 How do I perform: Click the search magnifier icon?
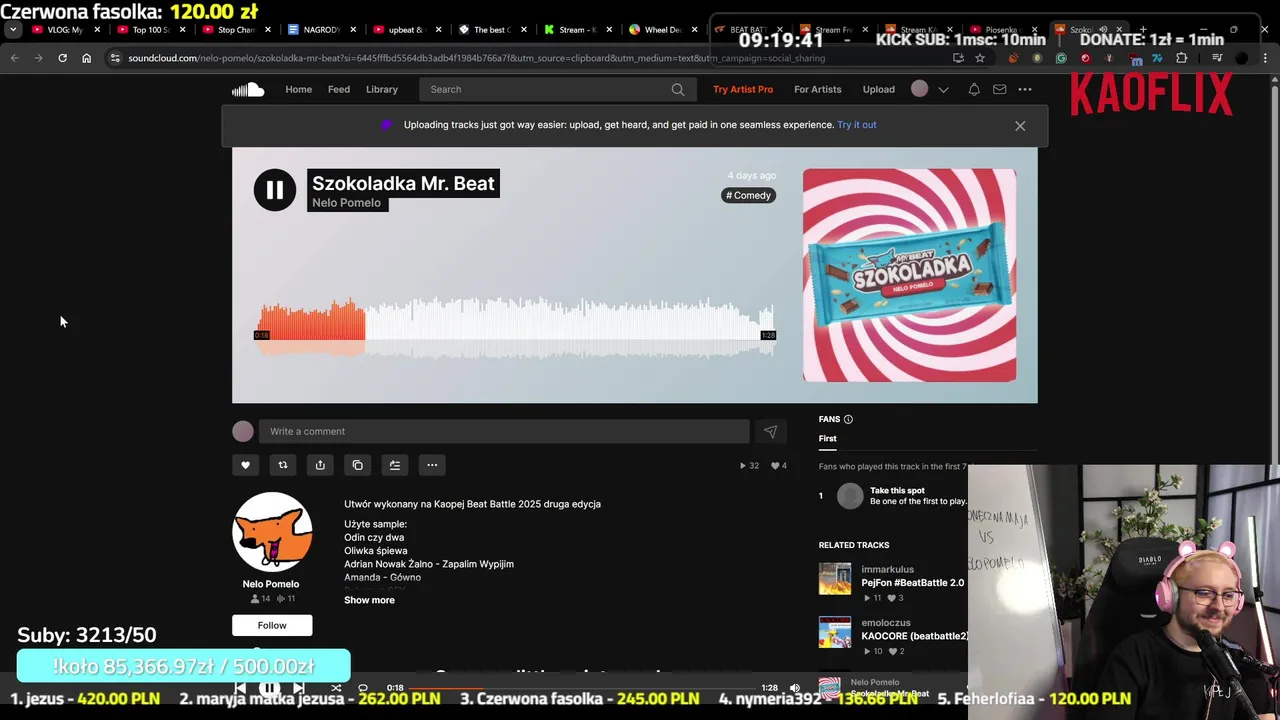coord(678,89)
